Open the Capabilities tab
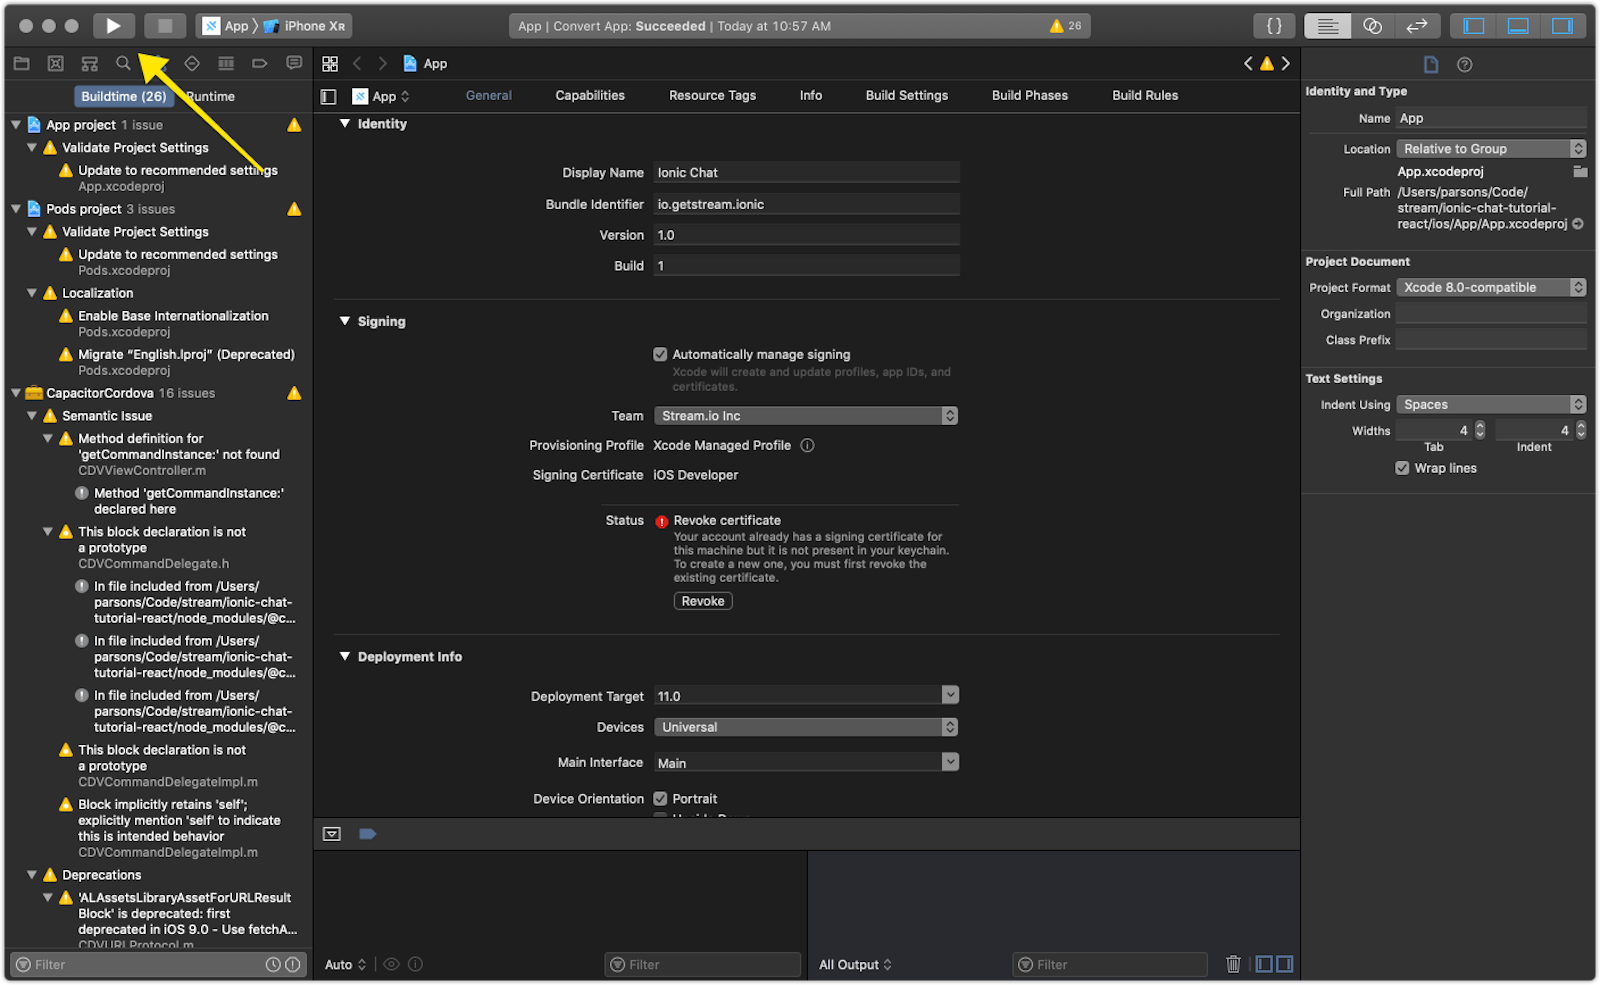Viewport: 1600px width, 985px height. coord(590,96)
